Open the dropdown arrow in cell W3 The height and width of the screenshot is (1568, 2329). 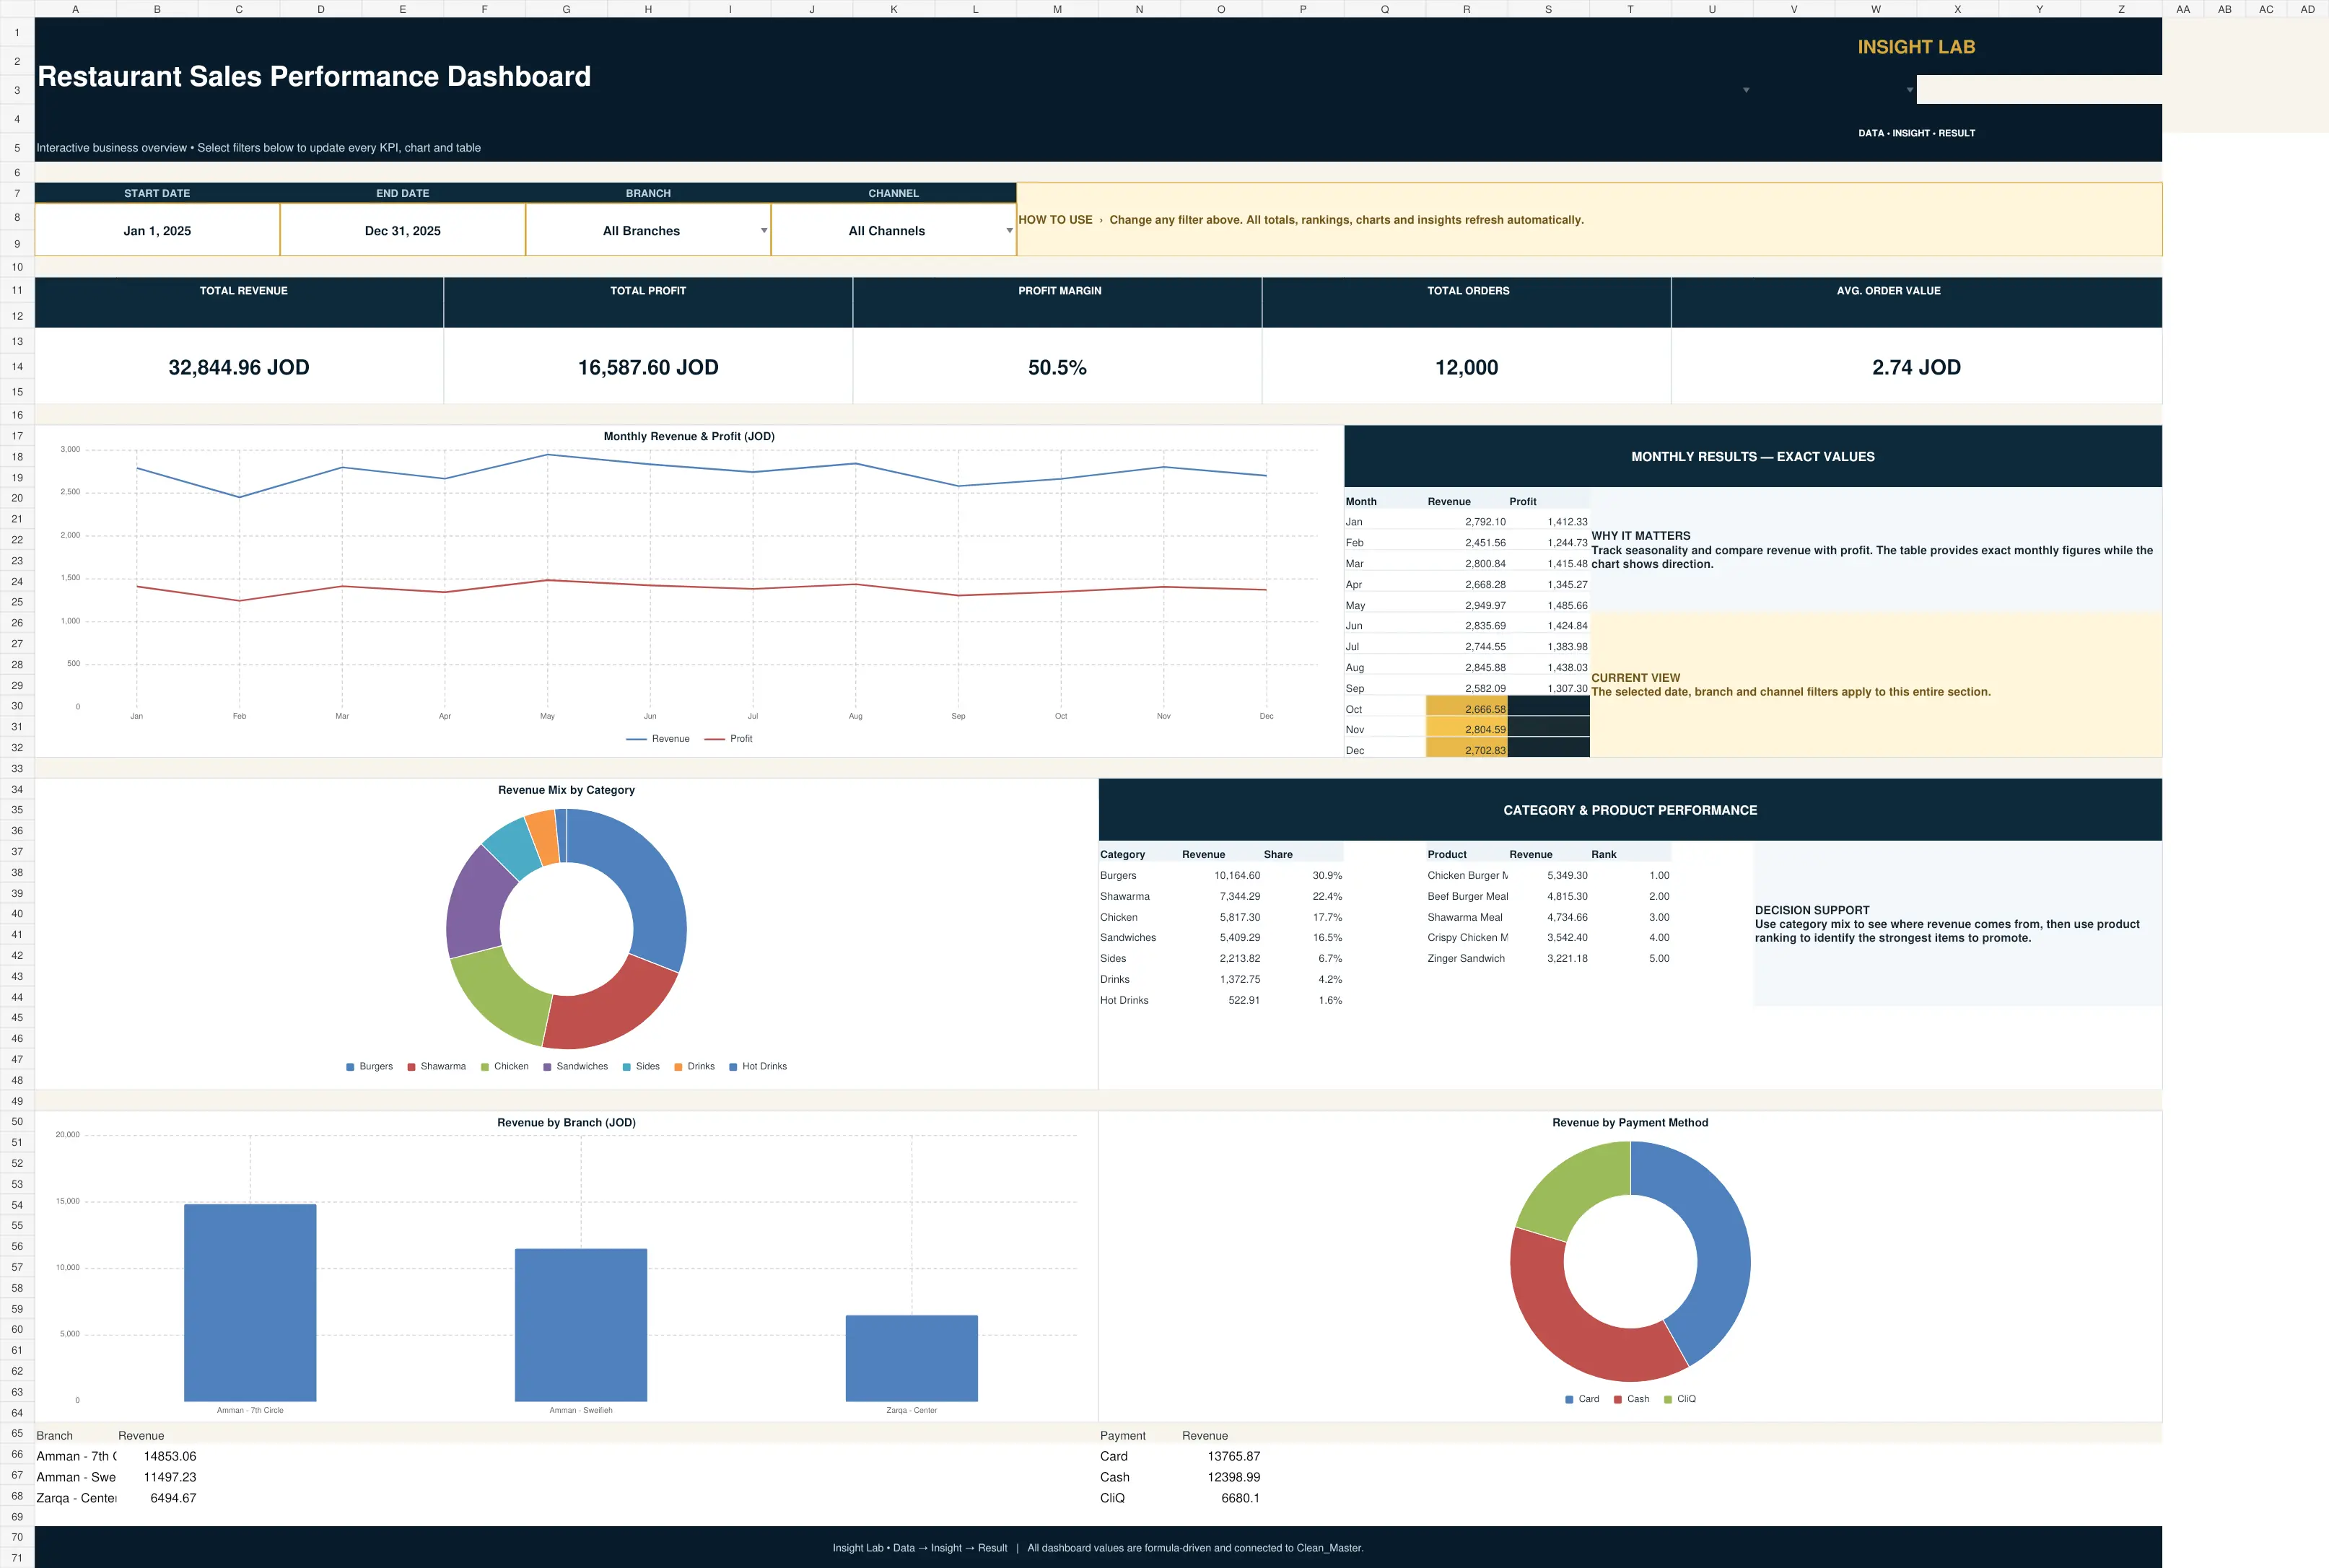click(1910, 90)
